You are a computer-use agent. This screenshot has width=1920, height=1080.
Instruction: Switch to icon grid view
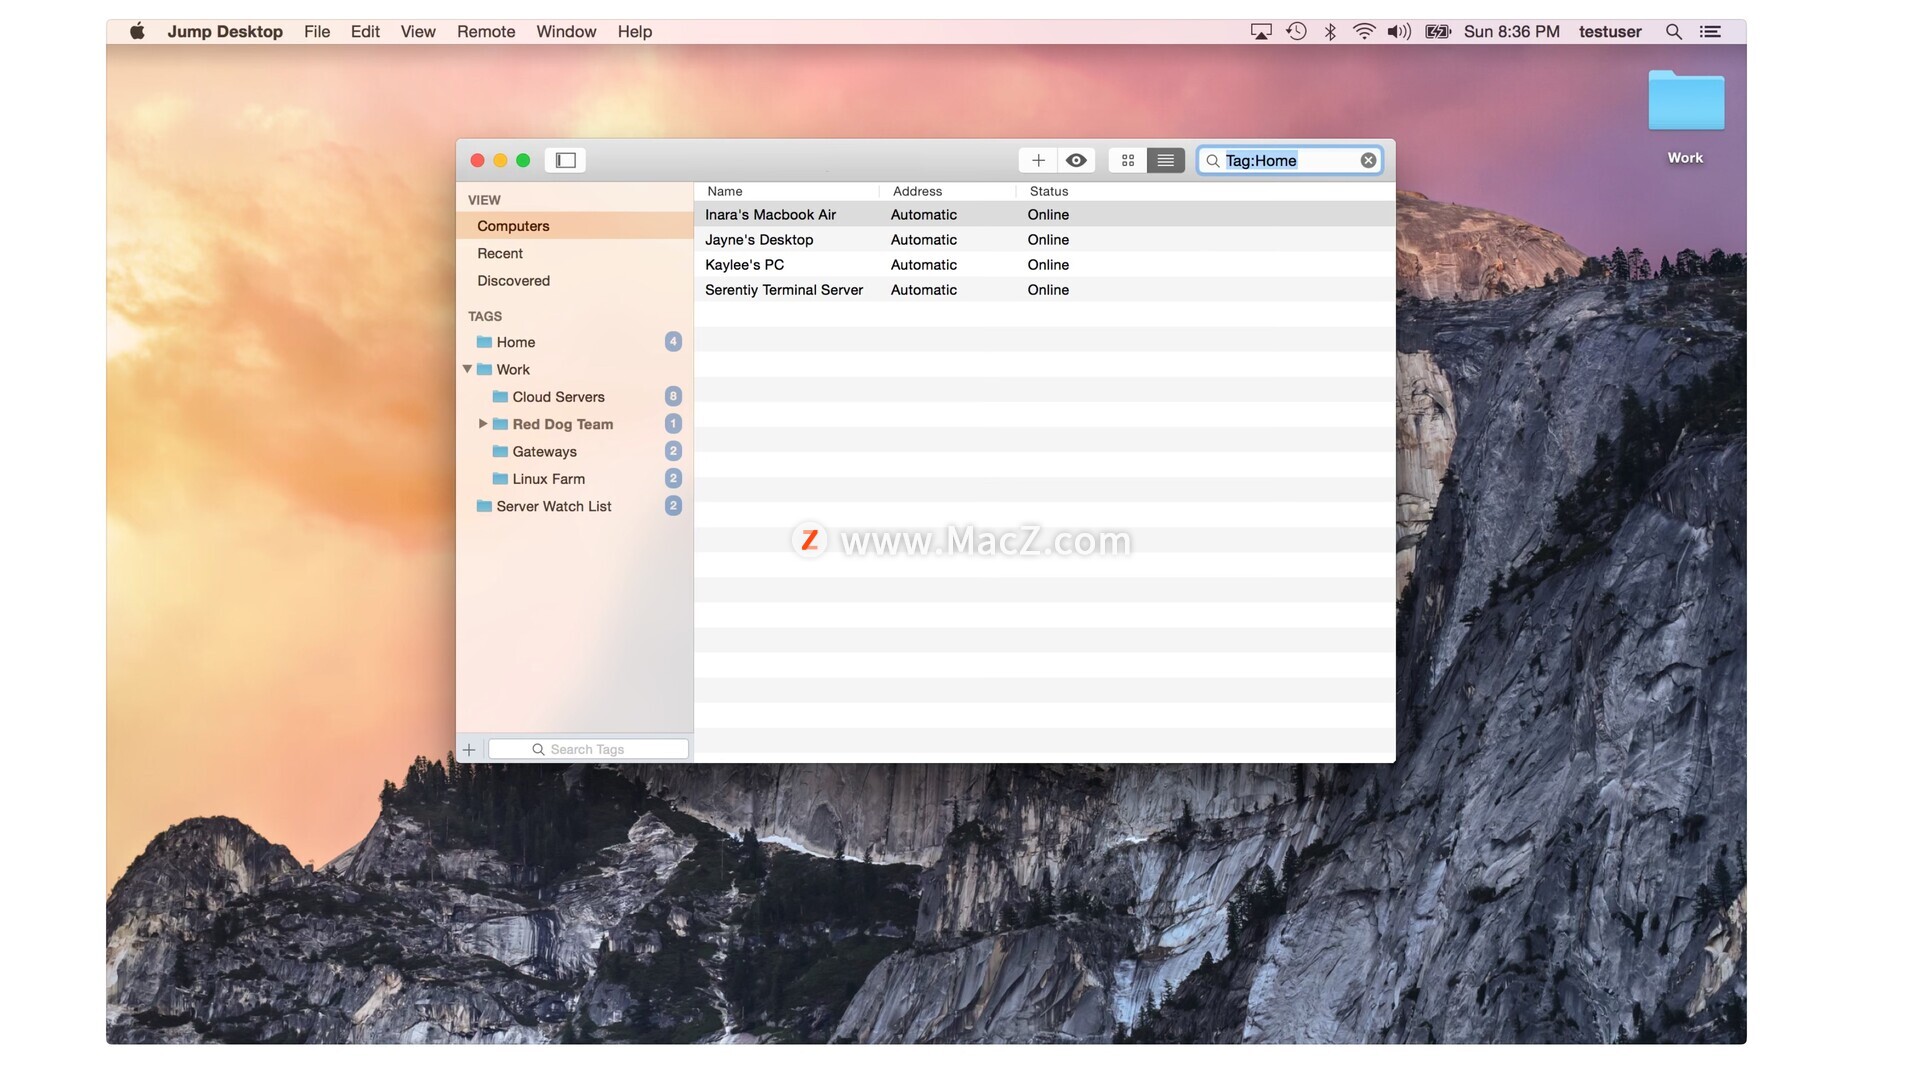click(1128, 160)
